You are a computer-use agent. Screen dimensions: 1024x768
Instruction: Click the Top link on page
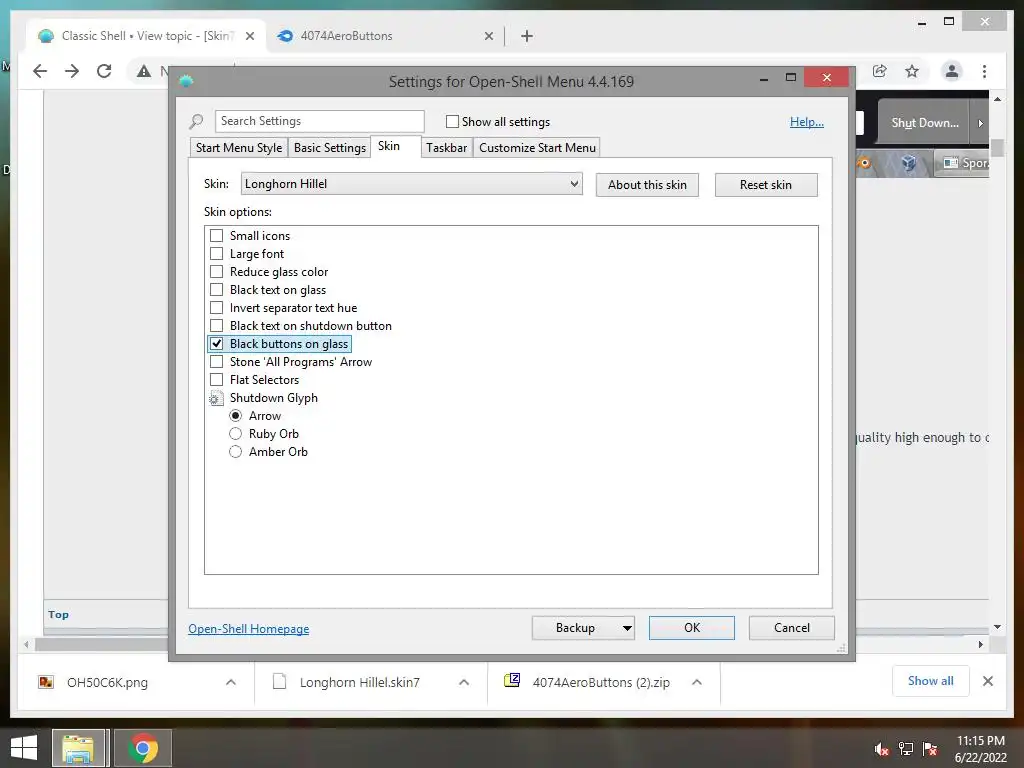tap(58, 615)
